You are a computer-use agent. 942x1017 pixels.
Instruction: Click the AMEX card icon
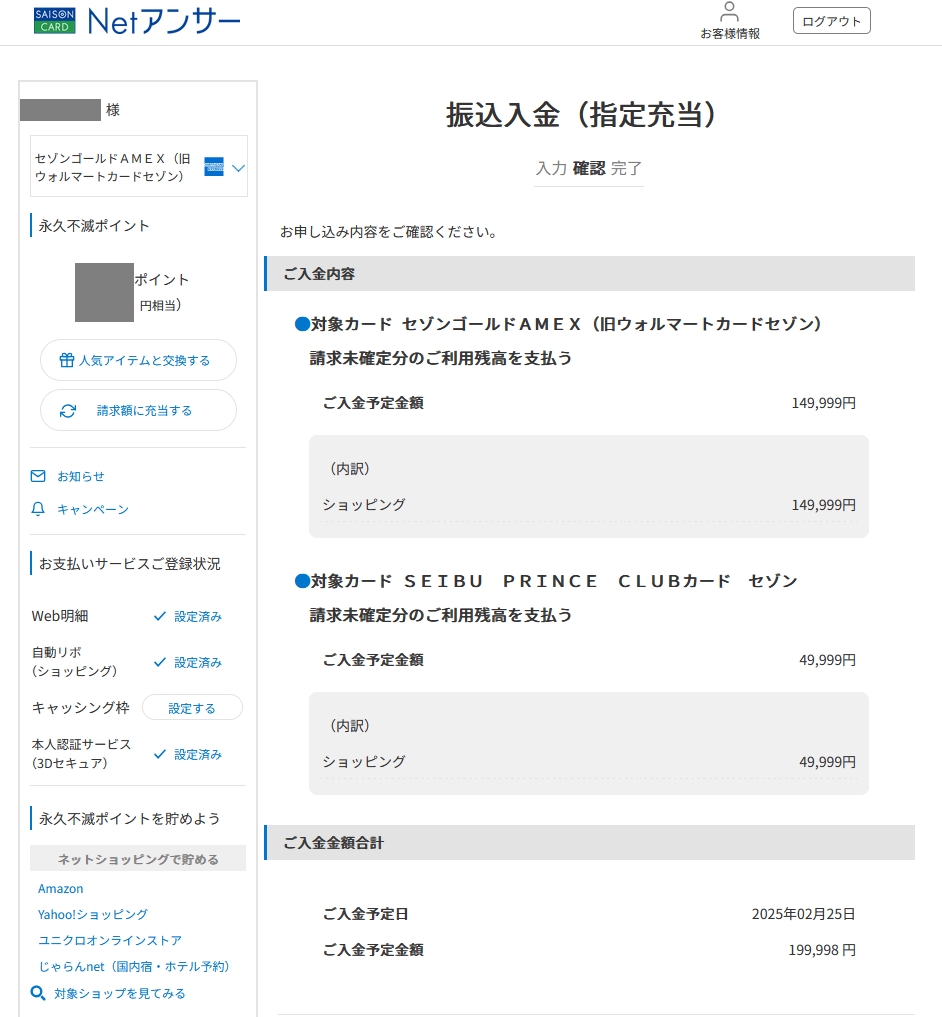213,167
